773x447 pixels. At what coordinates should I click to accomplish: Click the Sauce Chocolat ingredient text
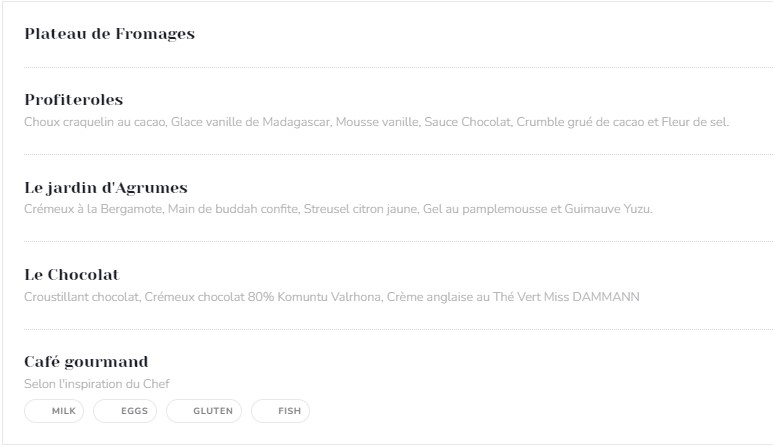point(467,122)
